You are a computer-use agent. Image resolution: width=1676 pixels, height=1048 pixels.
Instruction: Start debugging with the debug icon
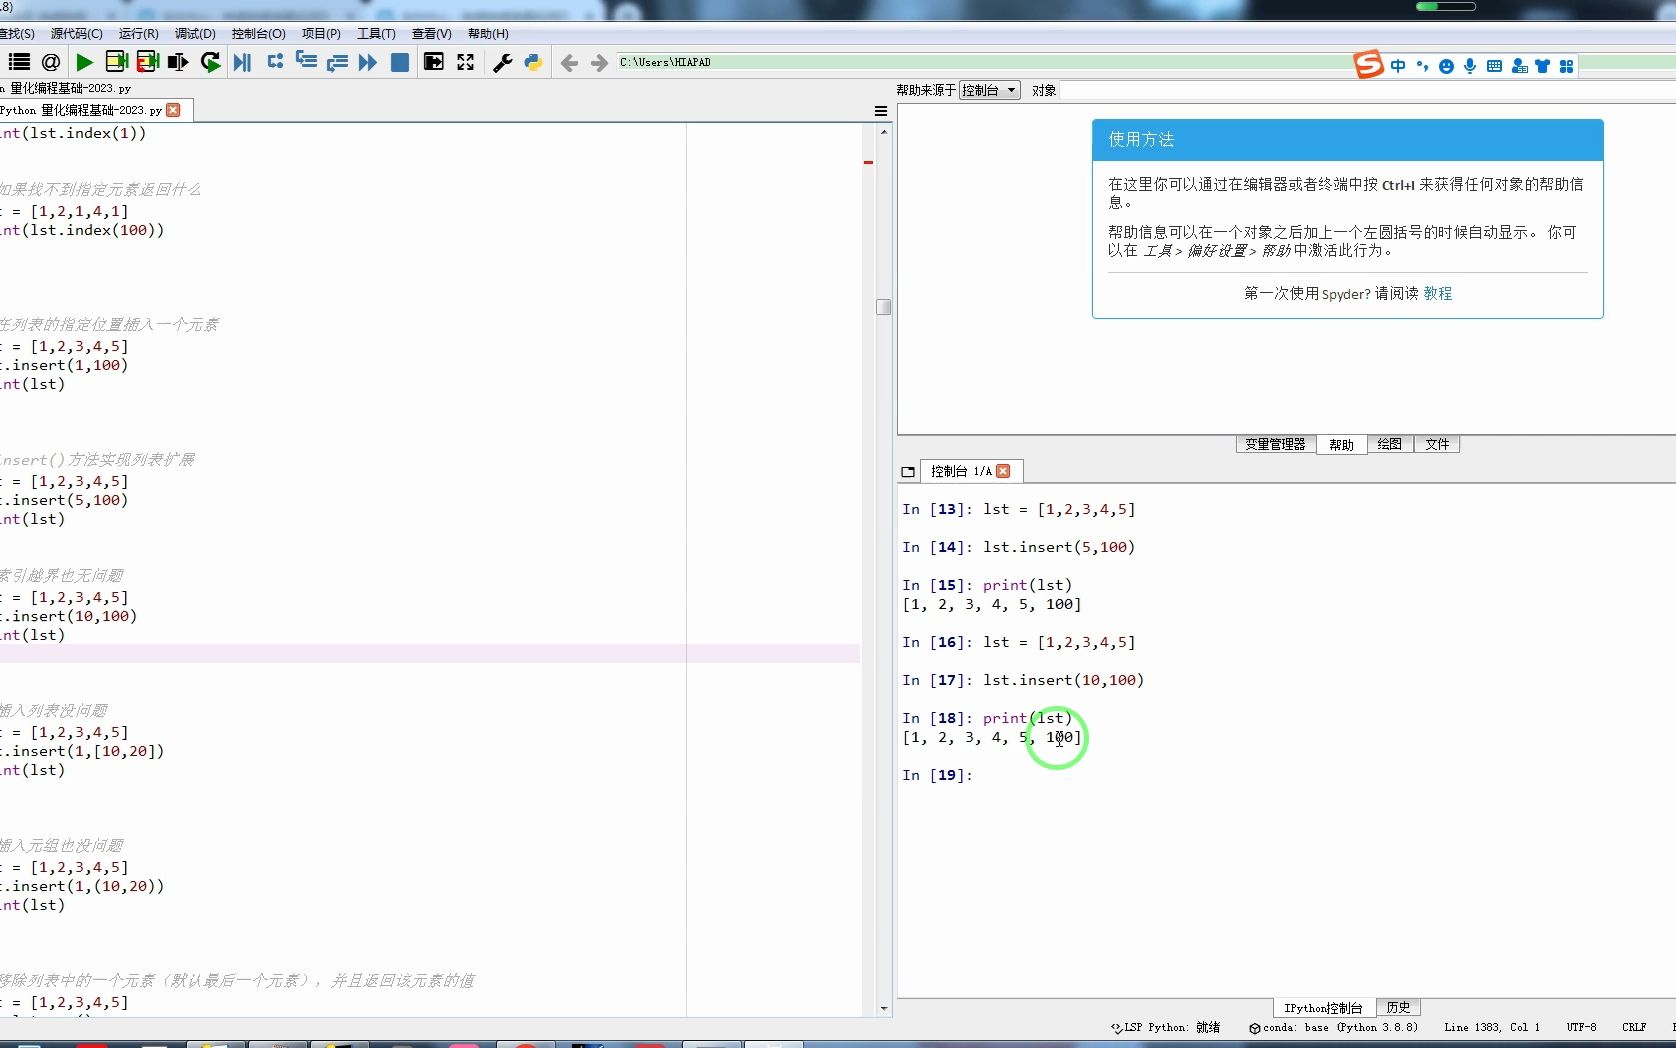(x=242, y=62)
